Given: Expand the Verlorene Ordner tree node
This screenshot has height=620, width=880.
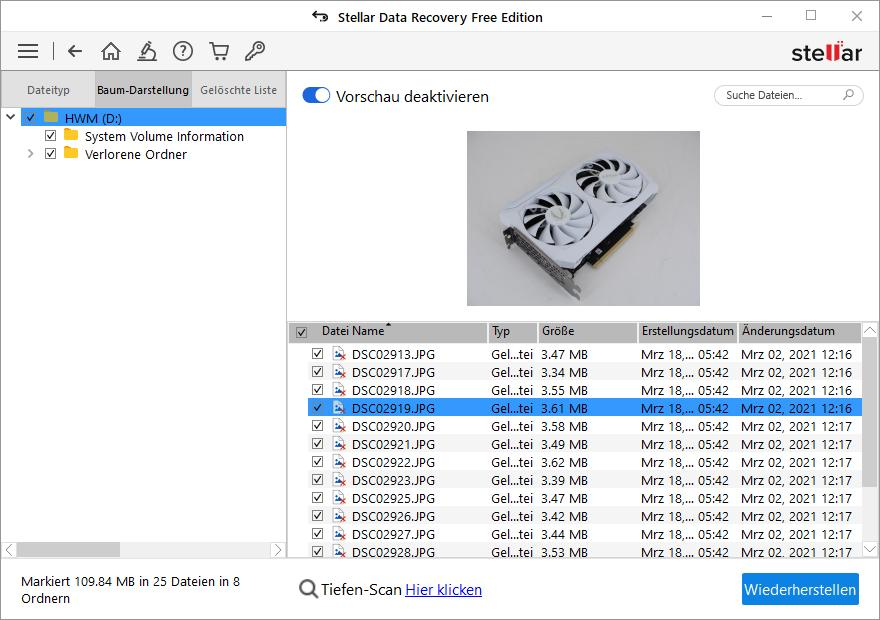Looking at the screenshot, I should click(x=30, y=154).
